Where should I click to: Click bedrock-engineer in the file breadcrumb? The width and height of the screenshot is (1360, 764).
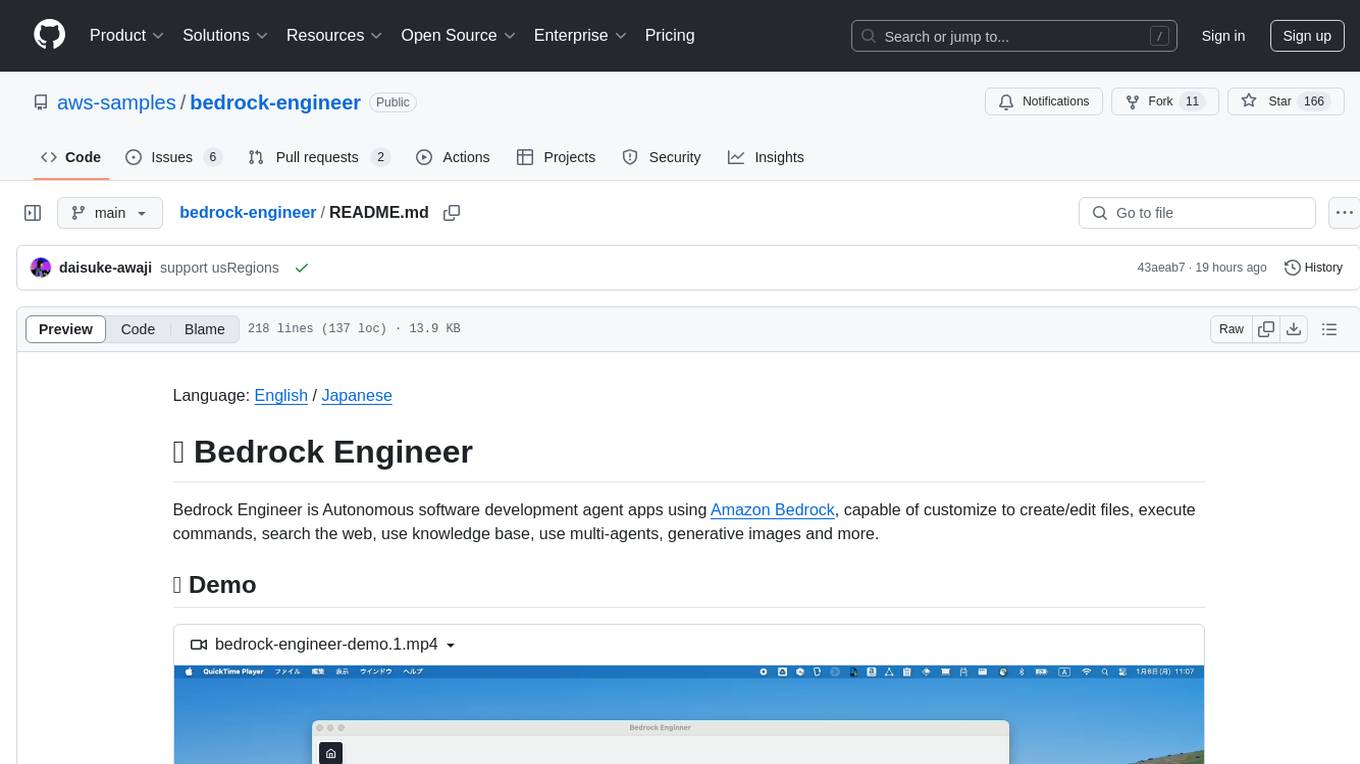coord(248,212)
